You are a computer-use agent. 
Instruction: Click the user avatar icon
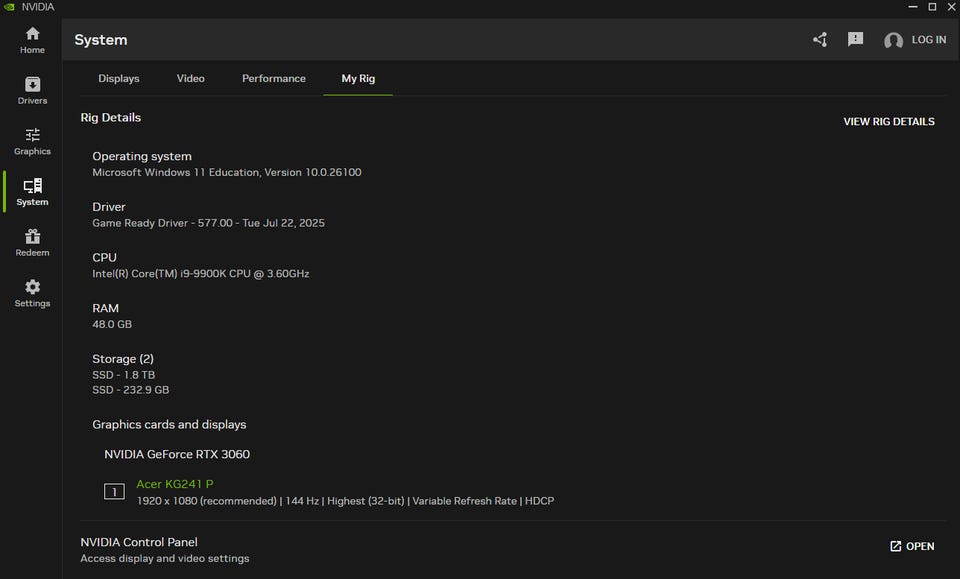pos(893,40)
